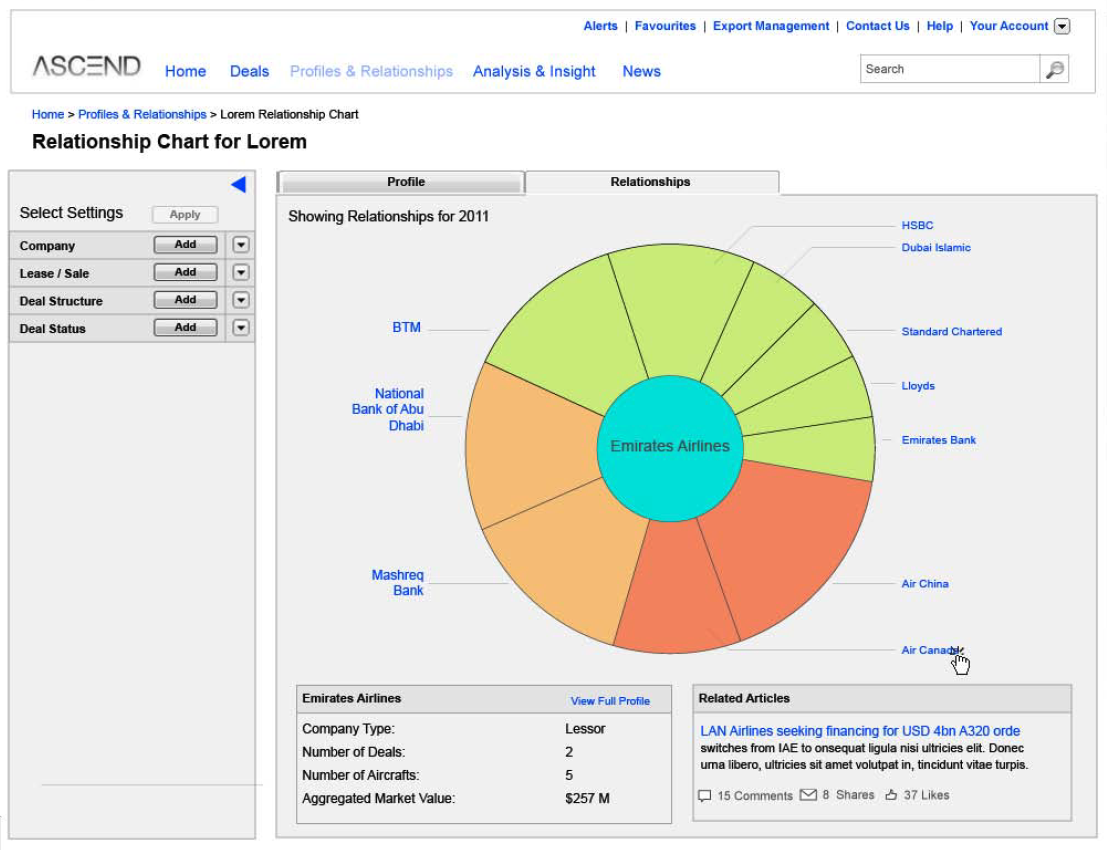
Task: Click the 8 Shares text
Action: click(848, 795)
